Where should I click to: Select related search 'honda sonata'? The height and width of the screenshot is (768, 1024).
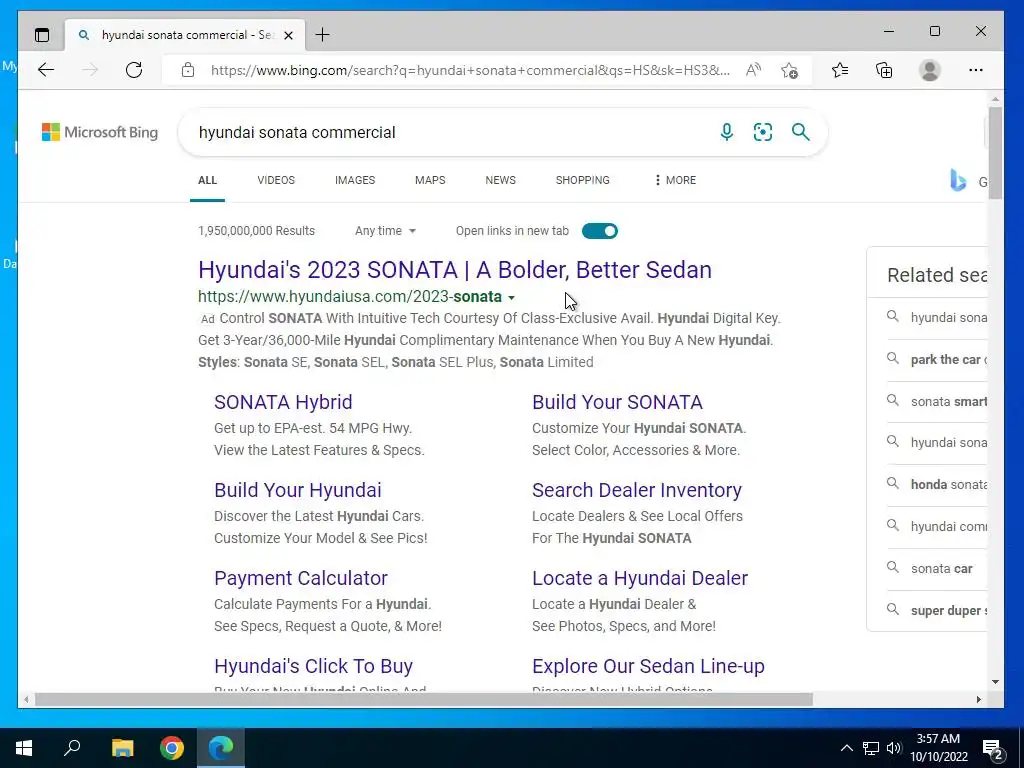point(937,485)
